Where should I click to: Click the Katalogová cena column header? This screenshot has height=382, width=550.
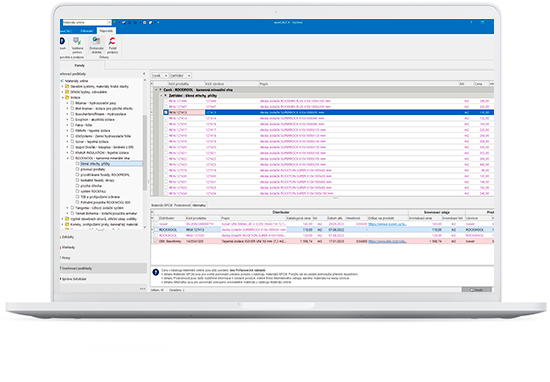299,218
